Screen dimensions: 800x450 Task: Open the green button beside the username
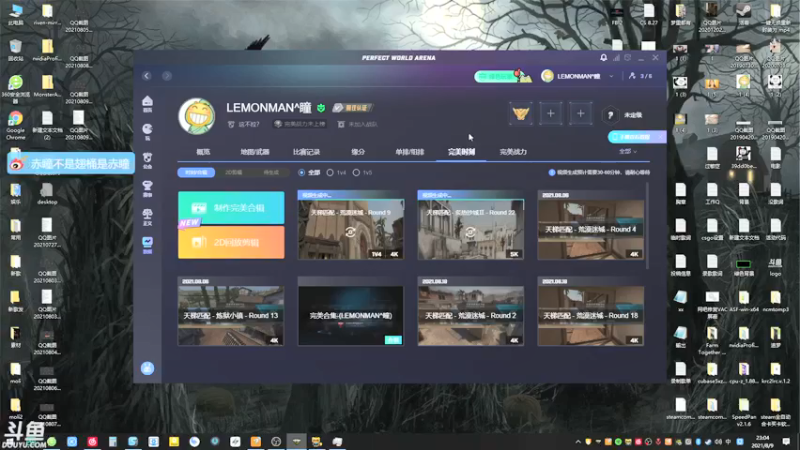[495, 76]
